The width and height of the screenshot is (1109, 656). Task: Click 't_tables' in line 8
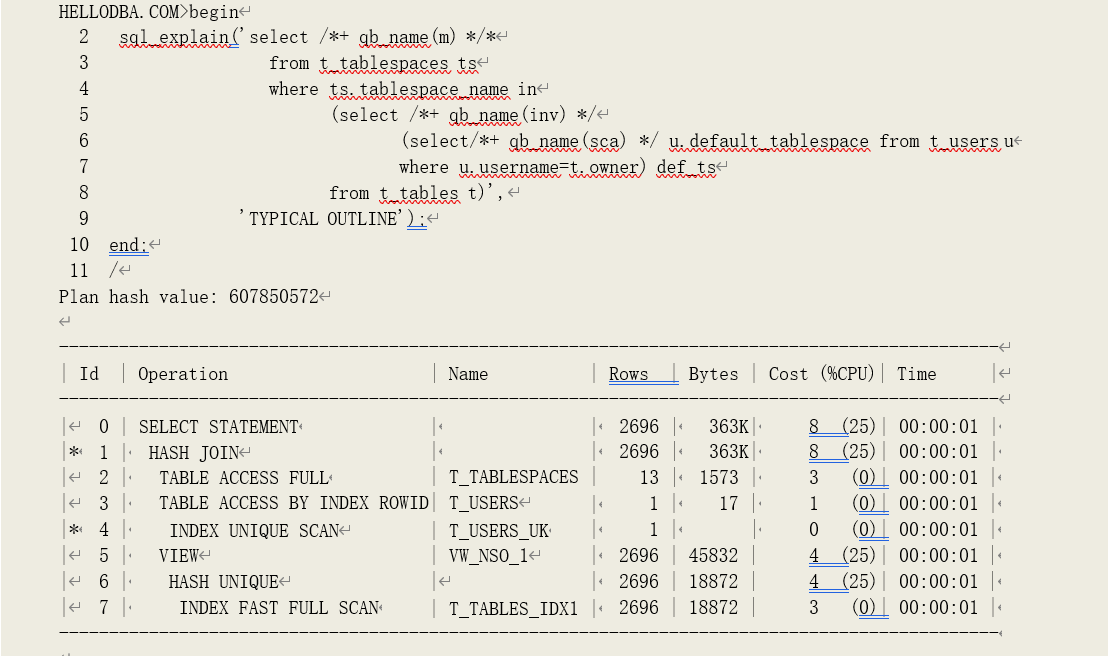click(419, 193)
